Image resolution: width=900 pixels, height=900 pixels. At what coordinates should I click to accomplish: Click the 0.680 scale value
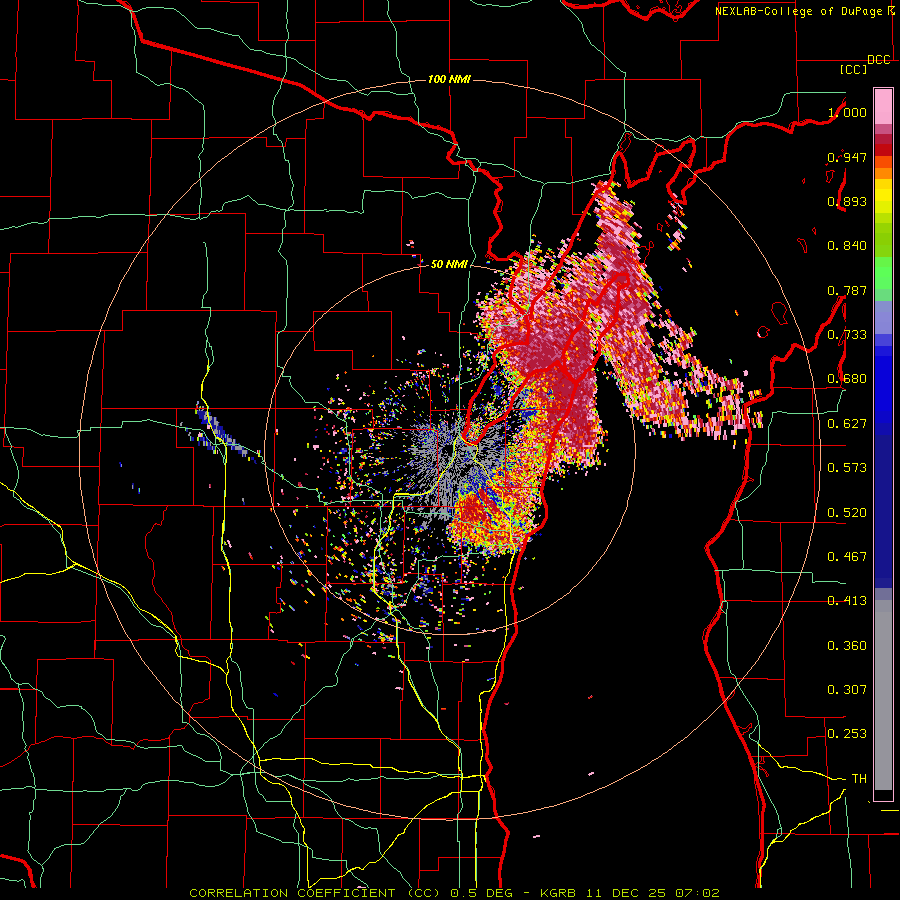pyautogui.click(x=847, y=379)
